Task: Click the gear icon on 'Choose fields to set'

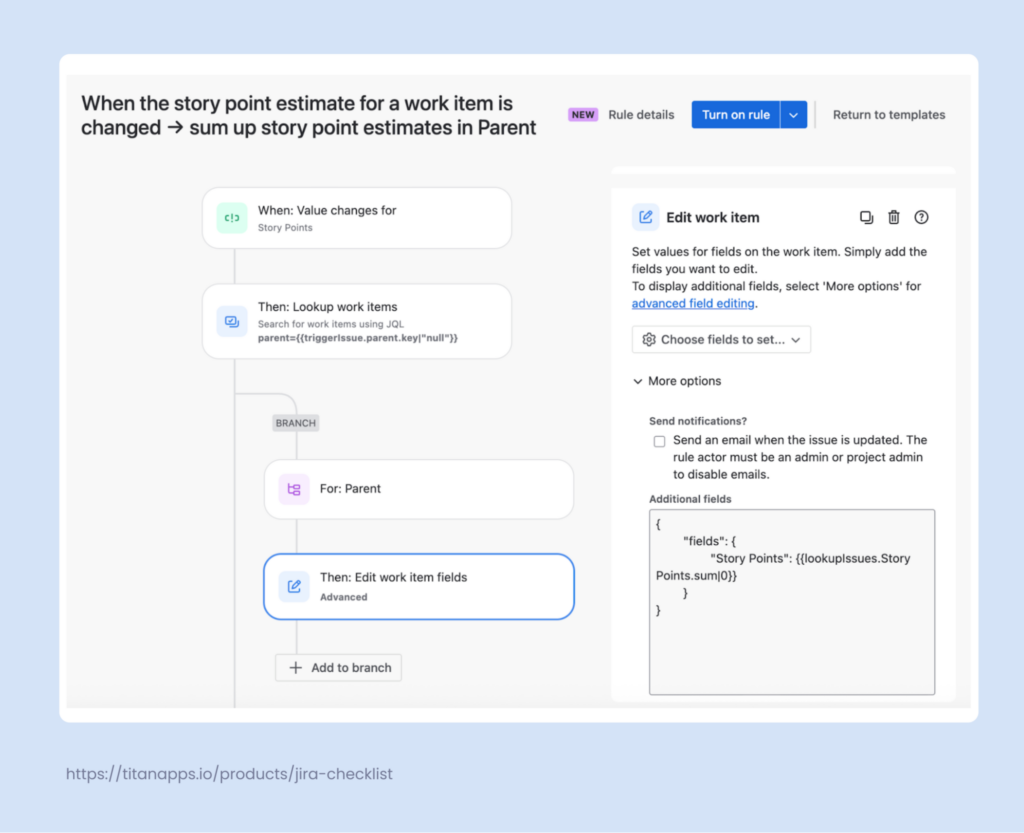Action: click(648, 339)
